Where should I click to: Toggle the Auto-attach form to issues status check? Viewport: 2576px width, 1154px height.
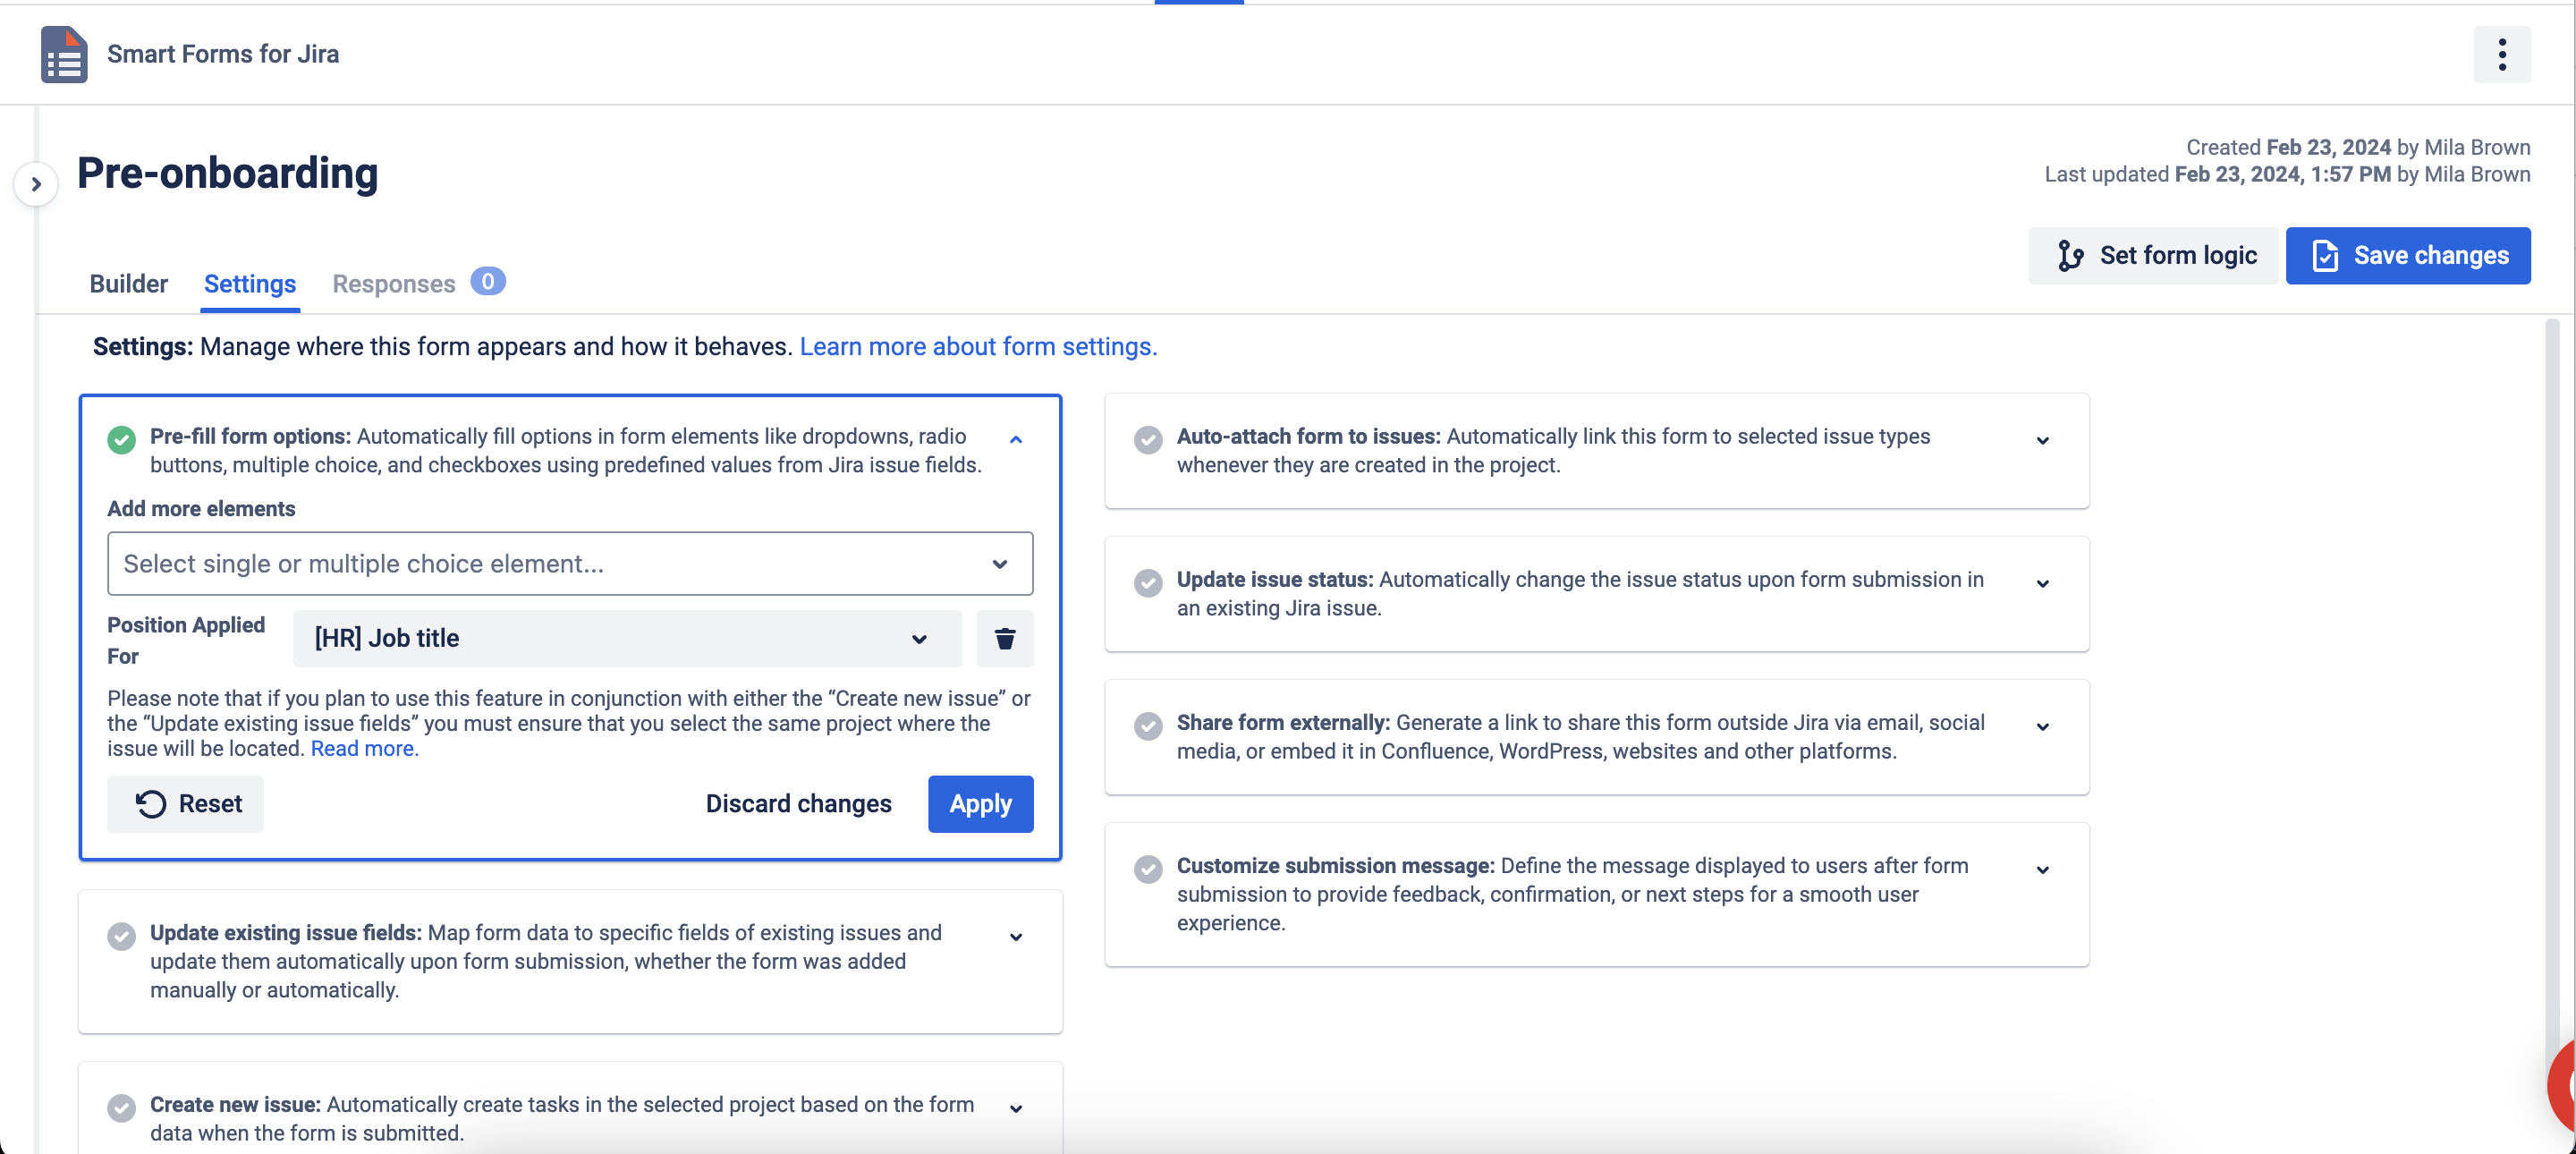[1148, 439]
